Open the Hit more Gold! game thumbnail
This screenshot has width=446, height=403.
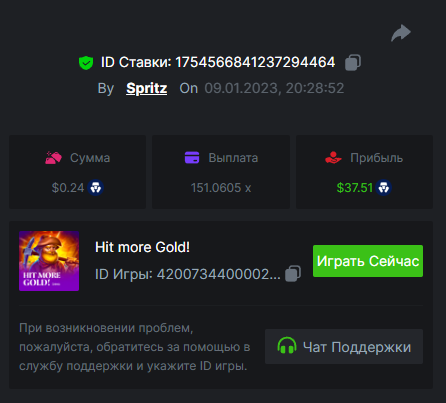coord(49,261)
